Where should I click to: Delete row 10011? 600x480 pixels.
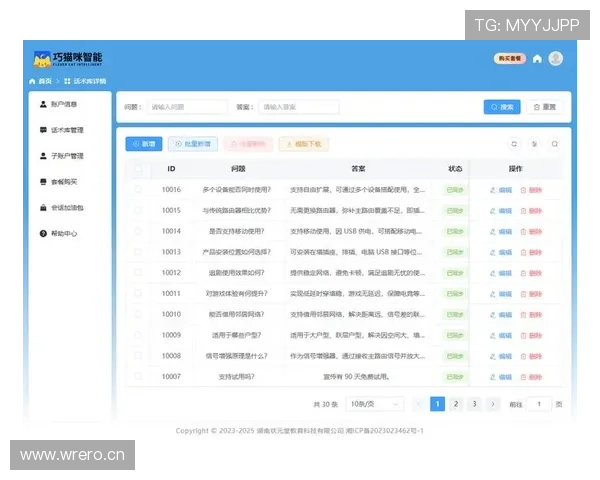pyautogui.click(x=531, y=294)
